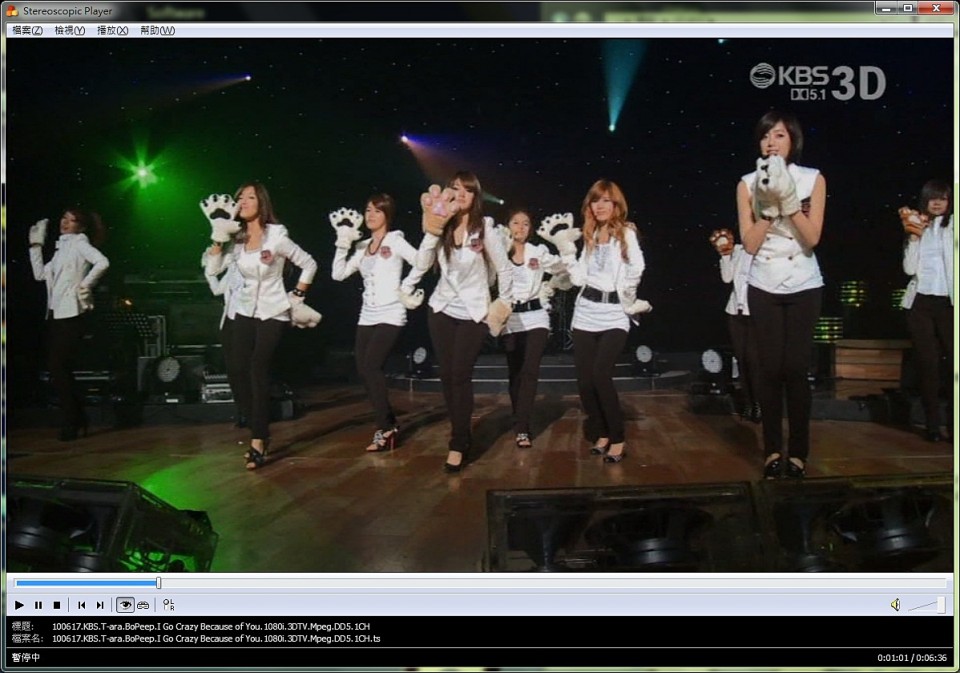960x673 pixels.
Task: Open the 檢視(Y) menu
Action: coord(69,30)
